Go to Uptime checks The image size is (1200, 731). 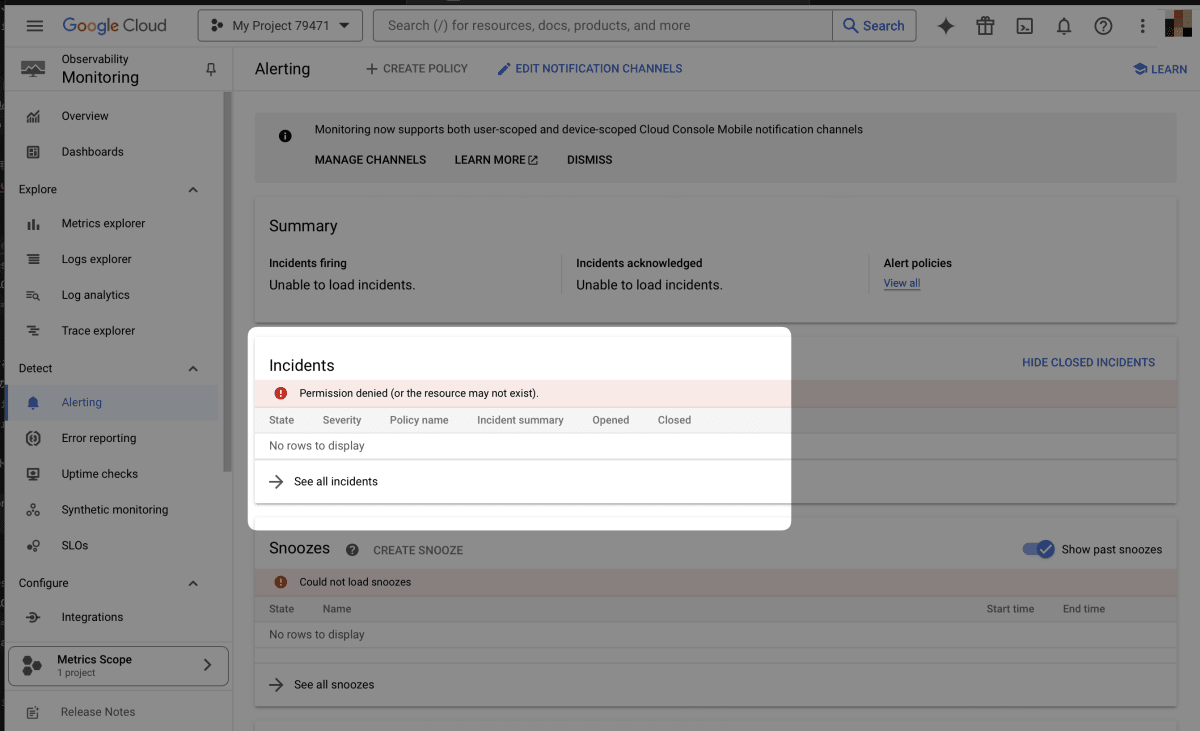point(100,474)
